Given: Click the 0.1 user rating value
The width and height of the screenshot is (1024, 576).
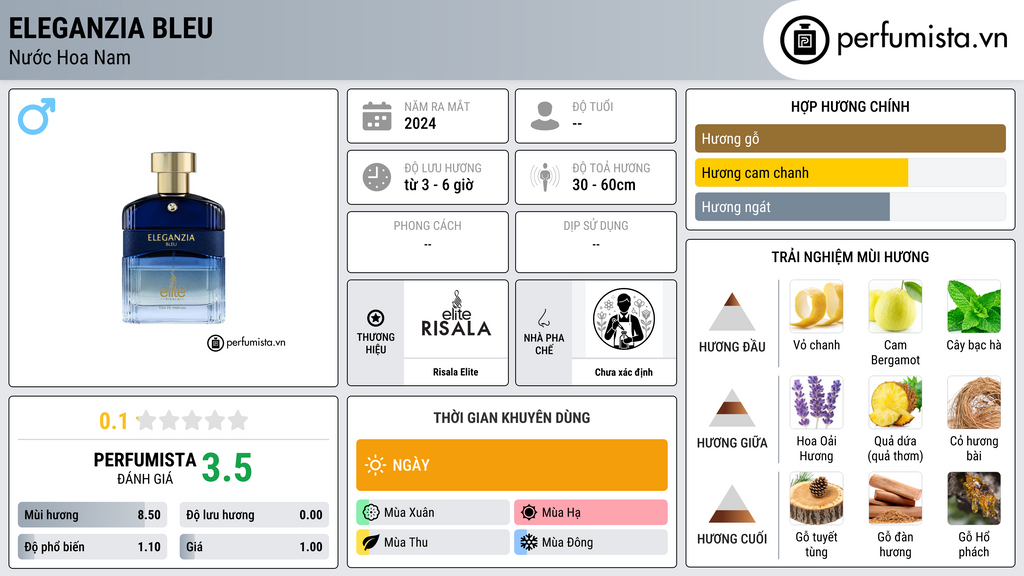Looking at the screenshot, I should tap(114, 421).
